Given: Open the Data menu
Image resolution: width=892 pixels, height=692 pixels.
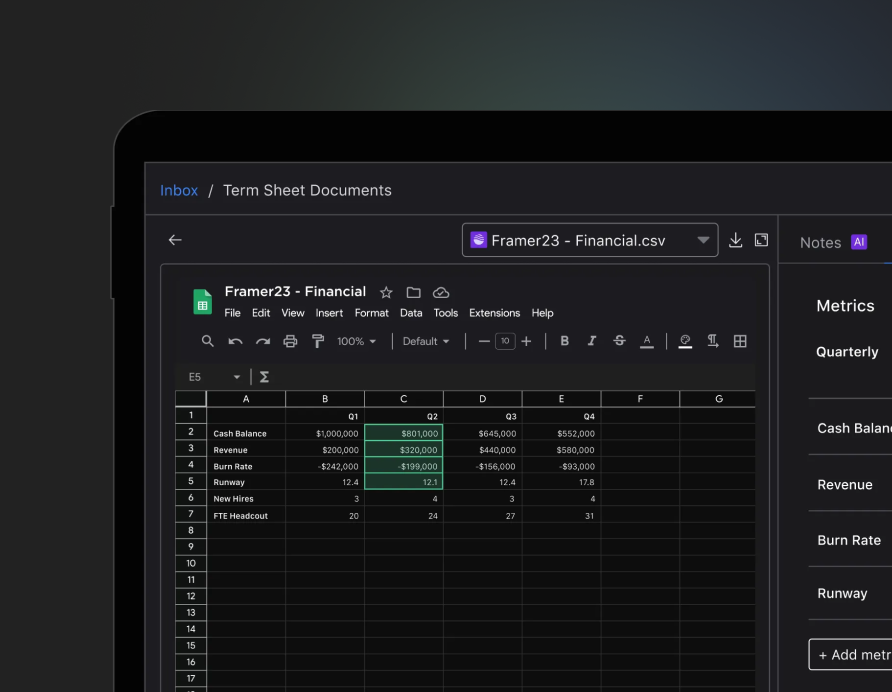Looking at the screenshot, I should [411, 313].
